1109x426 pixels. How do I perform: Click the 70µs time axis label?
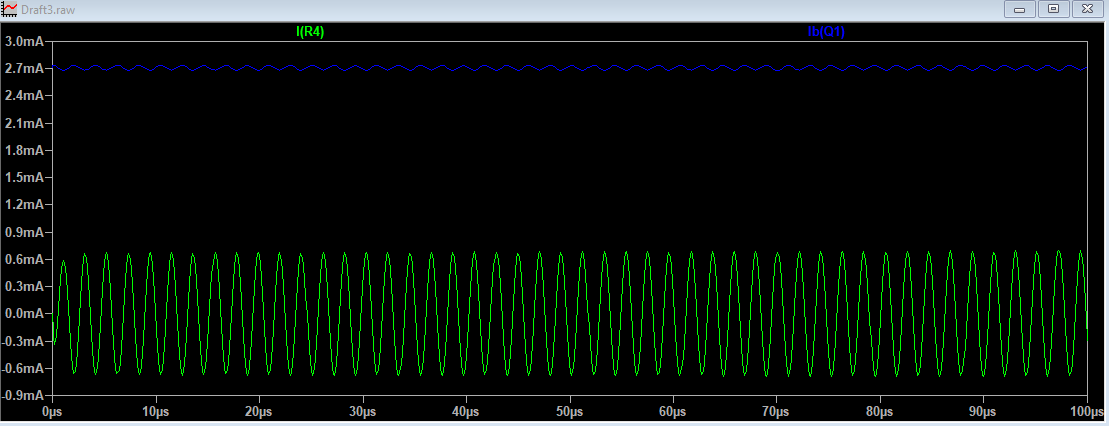(x=777, y=411)
